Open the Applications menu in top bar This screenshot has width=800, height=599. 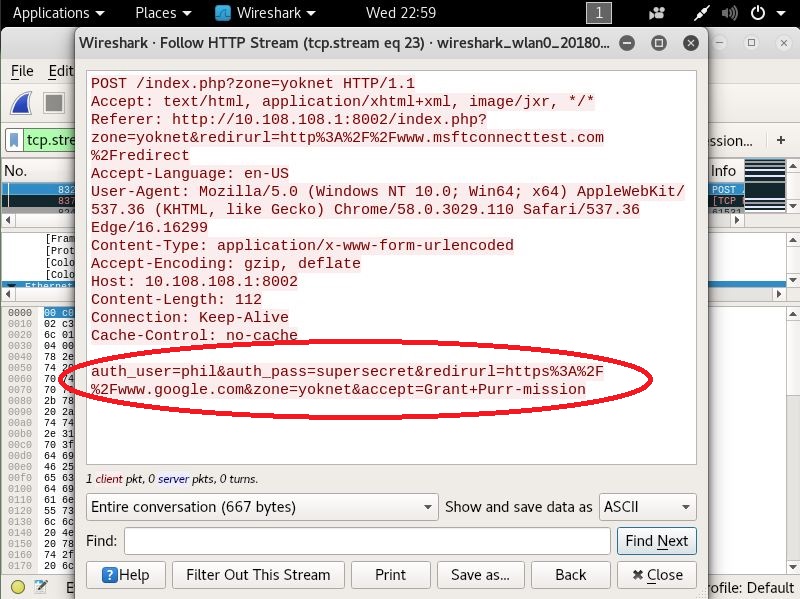click(58, 13)
